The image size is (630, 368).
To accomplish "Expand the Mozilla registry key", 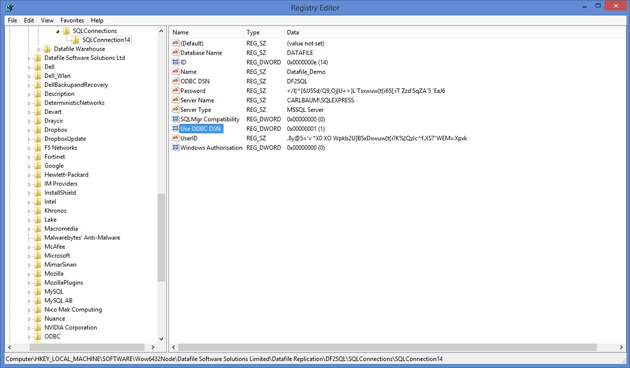I will [29, 274].
